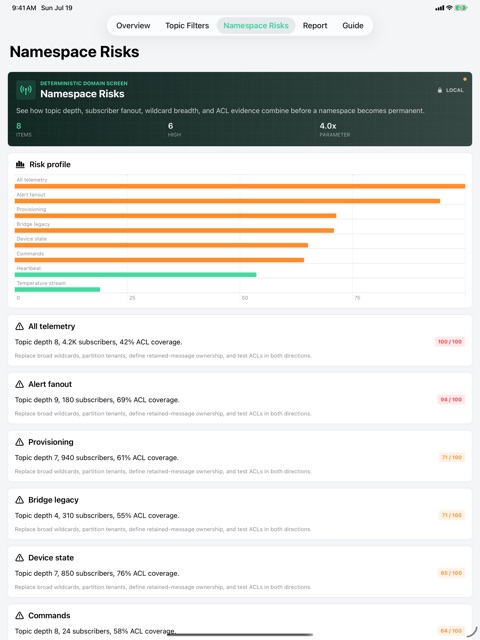Tap the orange status dot in banner
Viewport: 480px width, 640px height.
(x=464, y=79)
